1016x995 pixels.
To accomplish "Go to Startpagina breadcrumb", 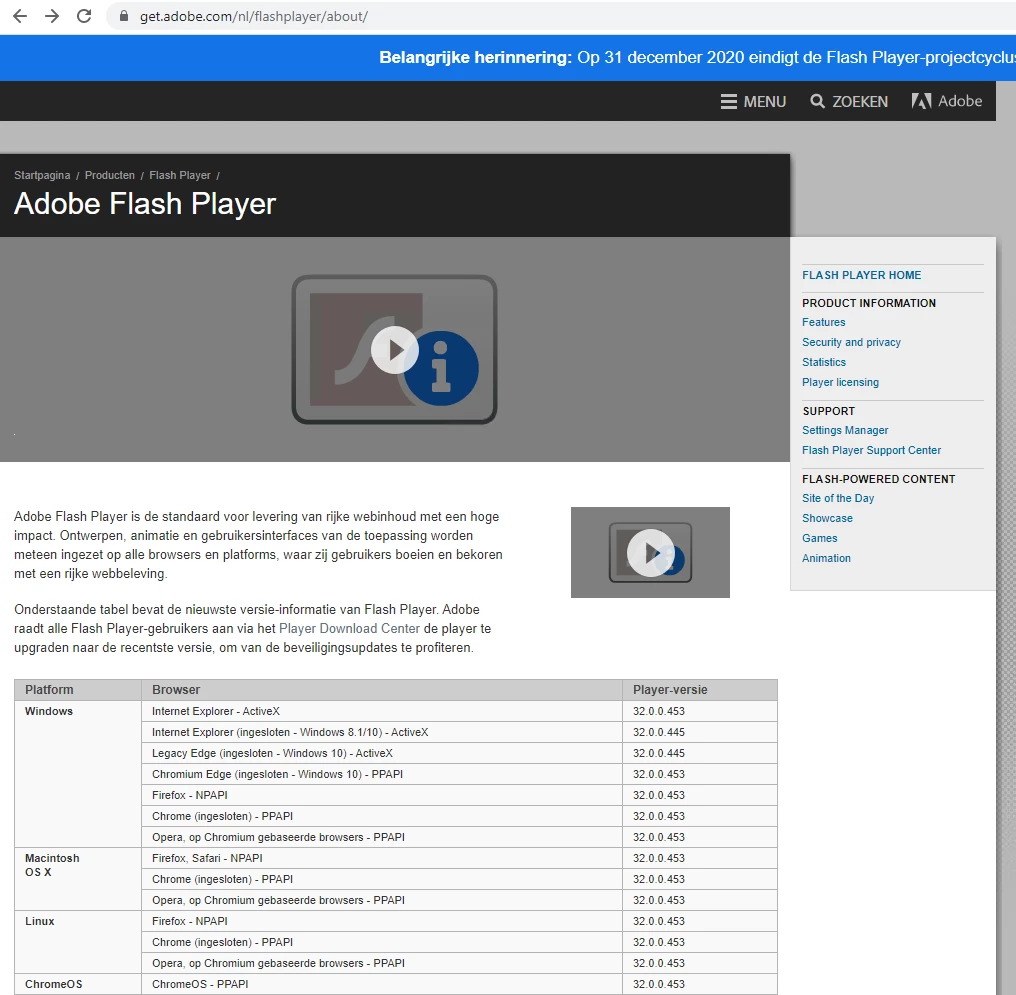I will click(x=42, y=176).
